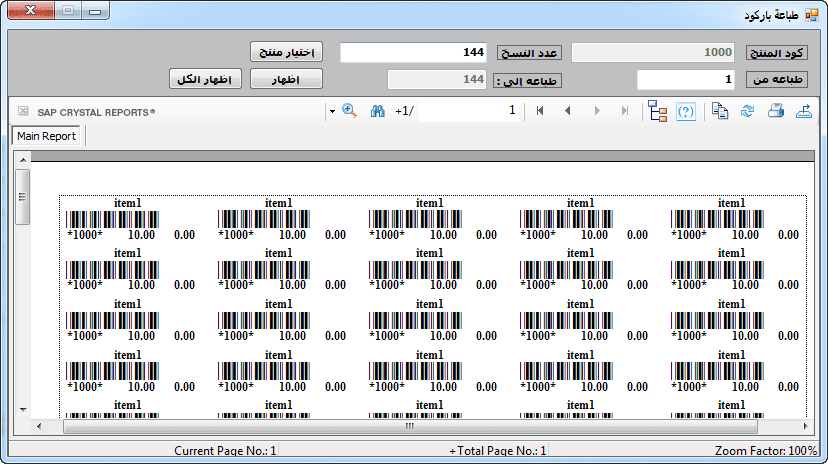Toggle the parameter panel button

pyautogui.click(x=686, y=111)
